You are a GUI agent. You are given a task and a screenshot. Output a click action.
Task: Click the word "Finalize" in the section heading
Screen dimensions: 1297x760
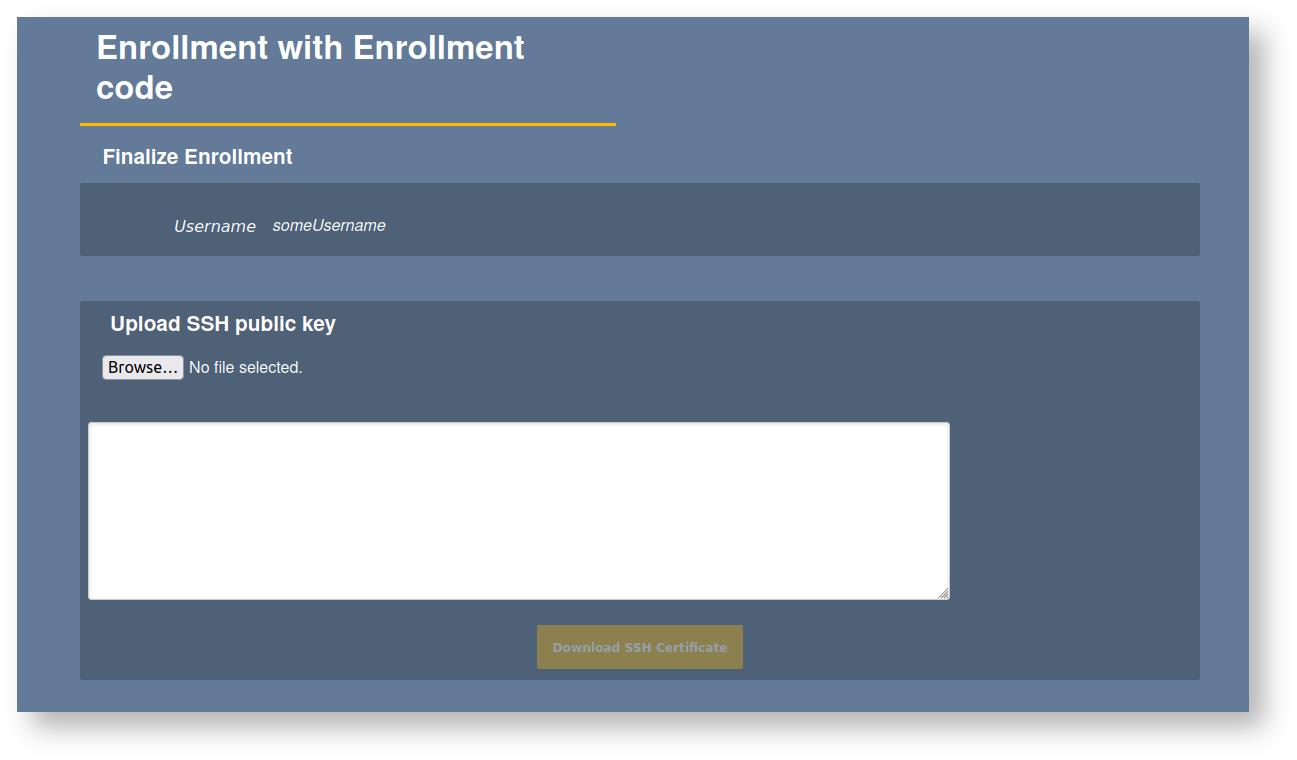(x=140, y=157)
